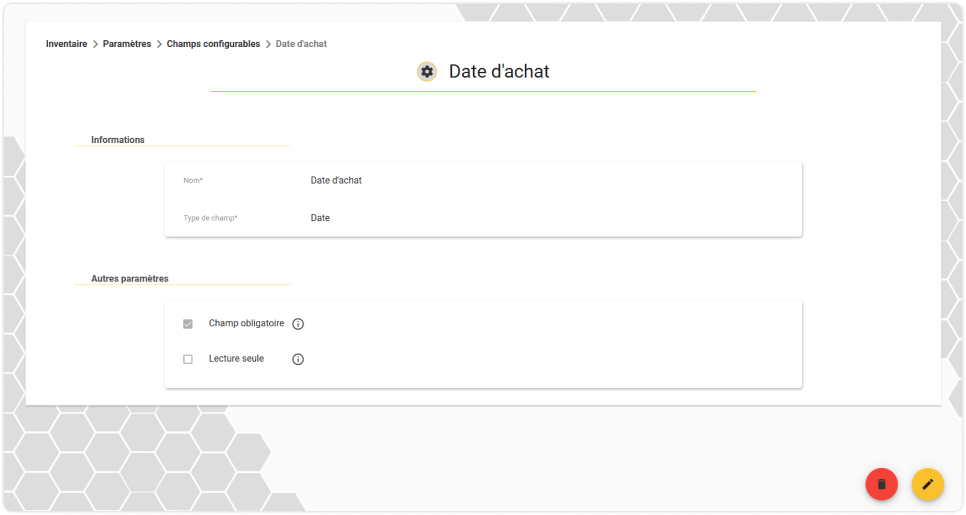Click chevron after Champs configurables
The image size is (966, 515).
268,44
